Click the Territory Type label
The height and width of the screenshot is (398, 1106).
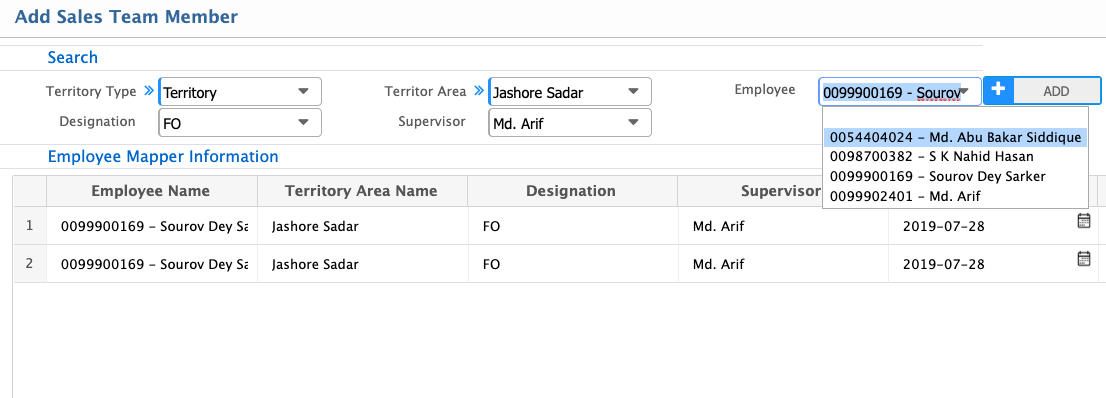pos(91,91)
